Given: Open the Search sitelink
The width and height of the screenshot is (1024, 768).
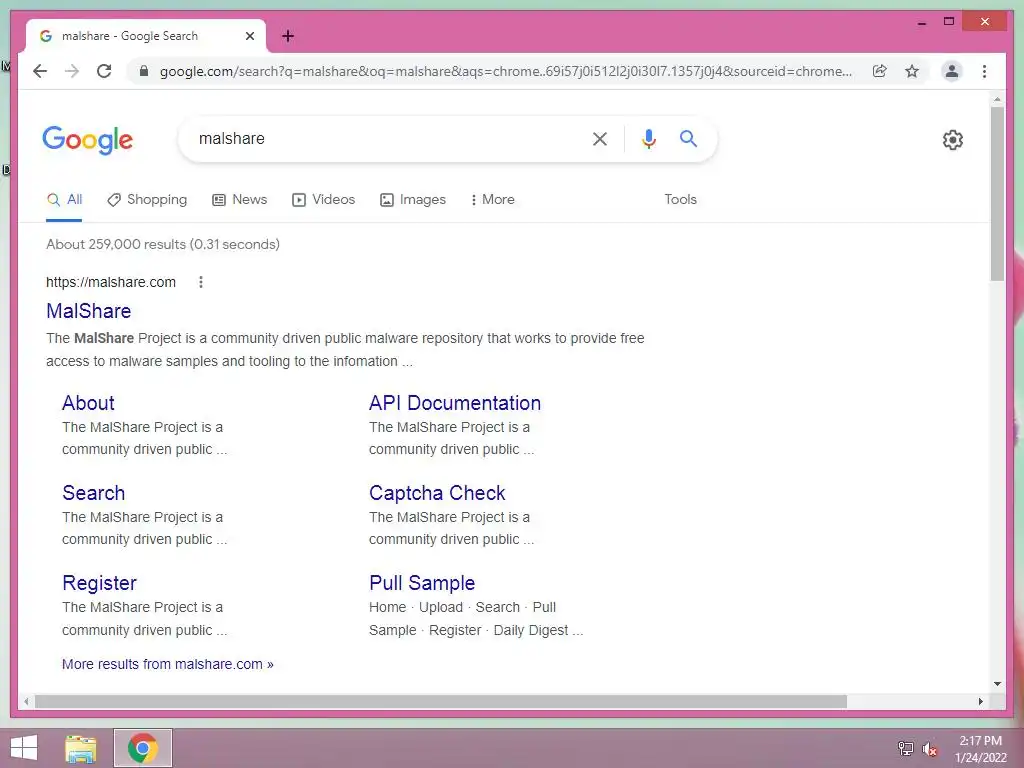Looking at the screenshot, I should 93,493.
